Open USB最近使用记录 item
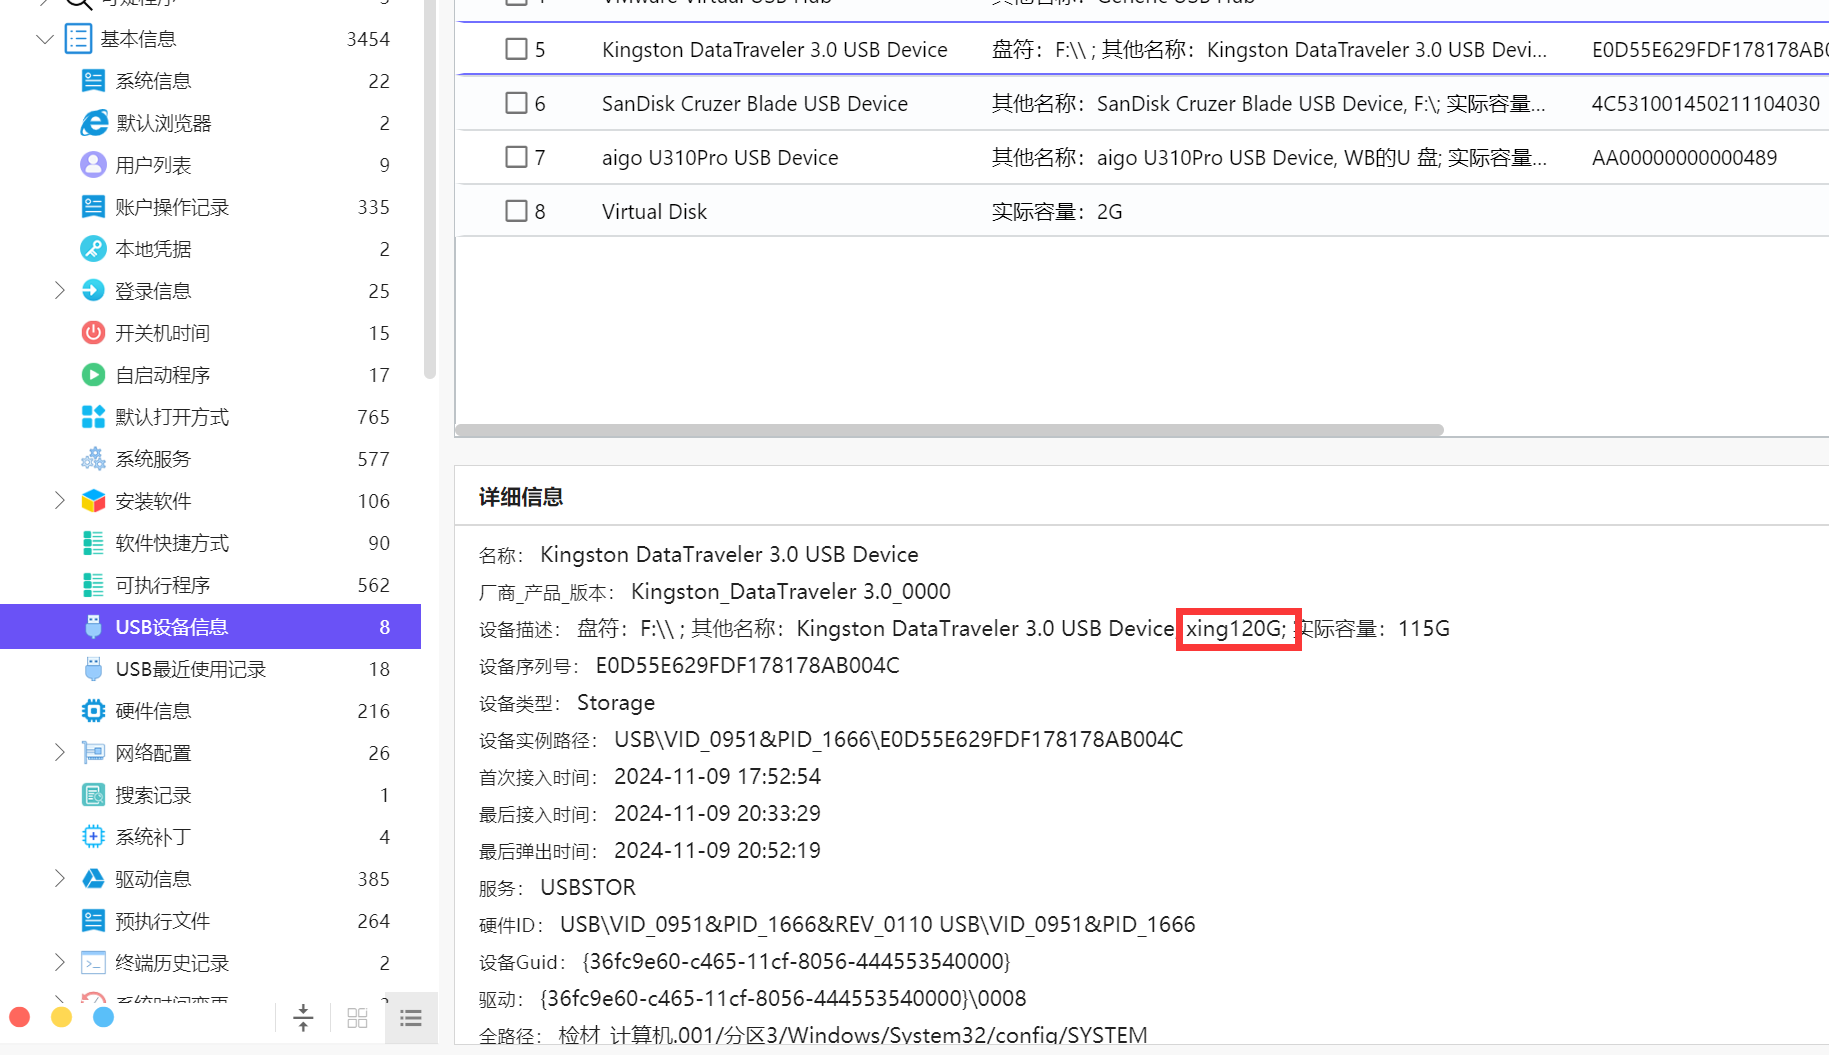 click(x=191, y=669)
